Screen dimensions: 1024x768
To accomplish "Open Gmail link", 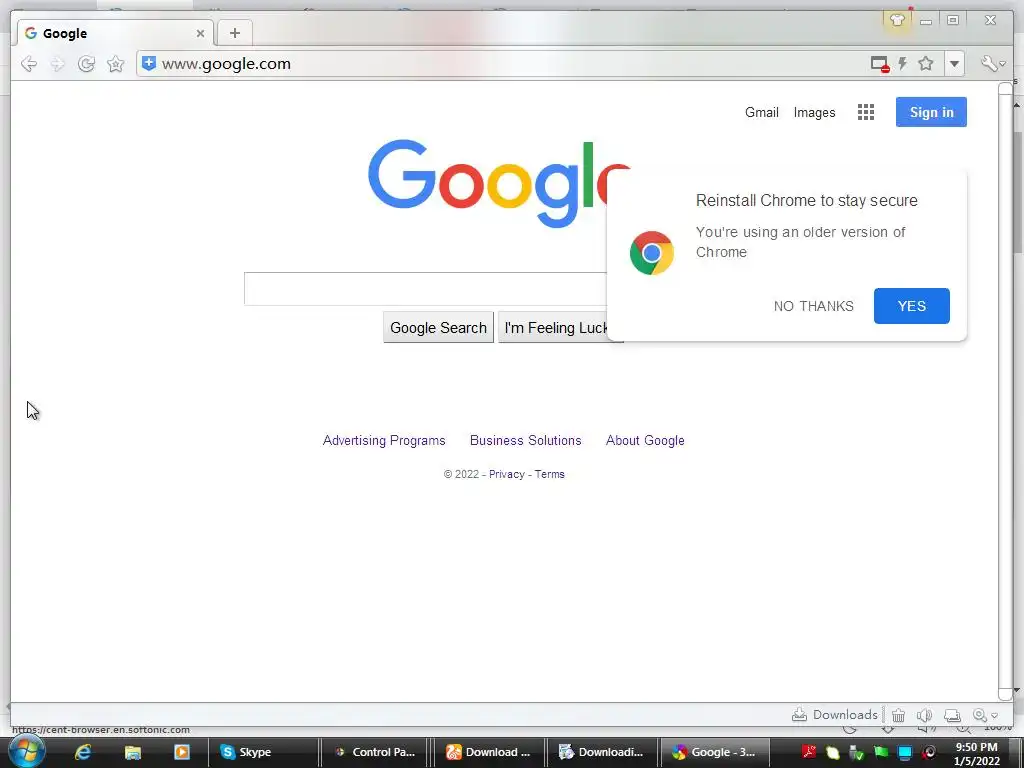I will pyautogui.click(x=761, y=112).
